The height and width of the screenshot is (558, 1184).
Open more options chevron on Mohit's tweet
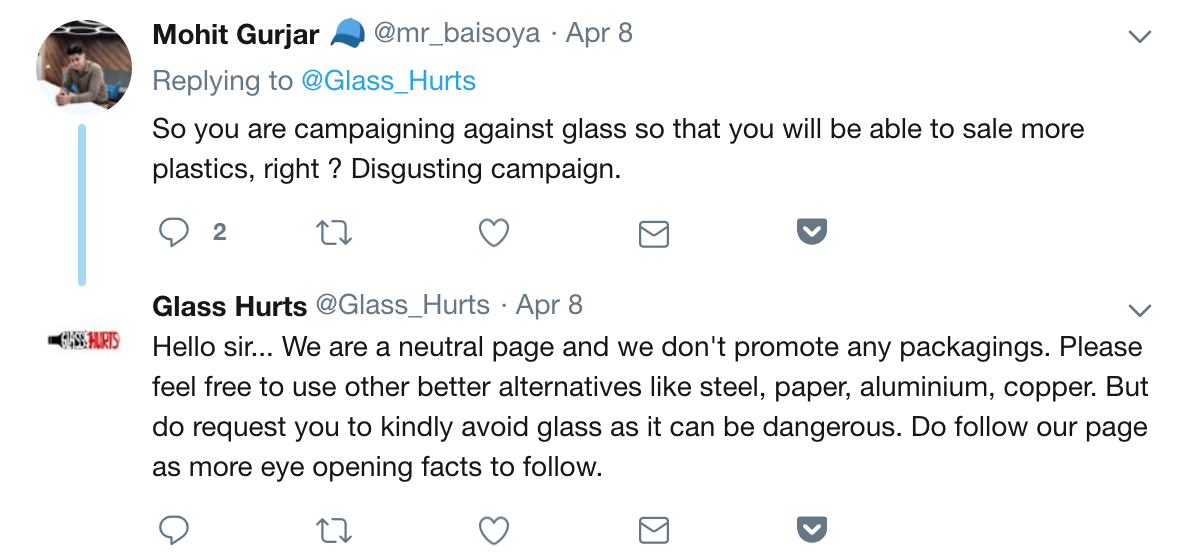(x=1139, y=37)
